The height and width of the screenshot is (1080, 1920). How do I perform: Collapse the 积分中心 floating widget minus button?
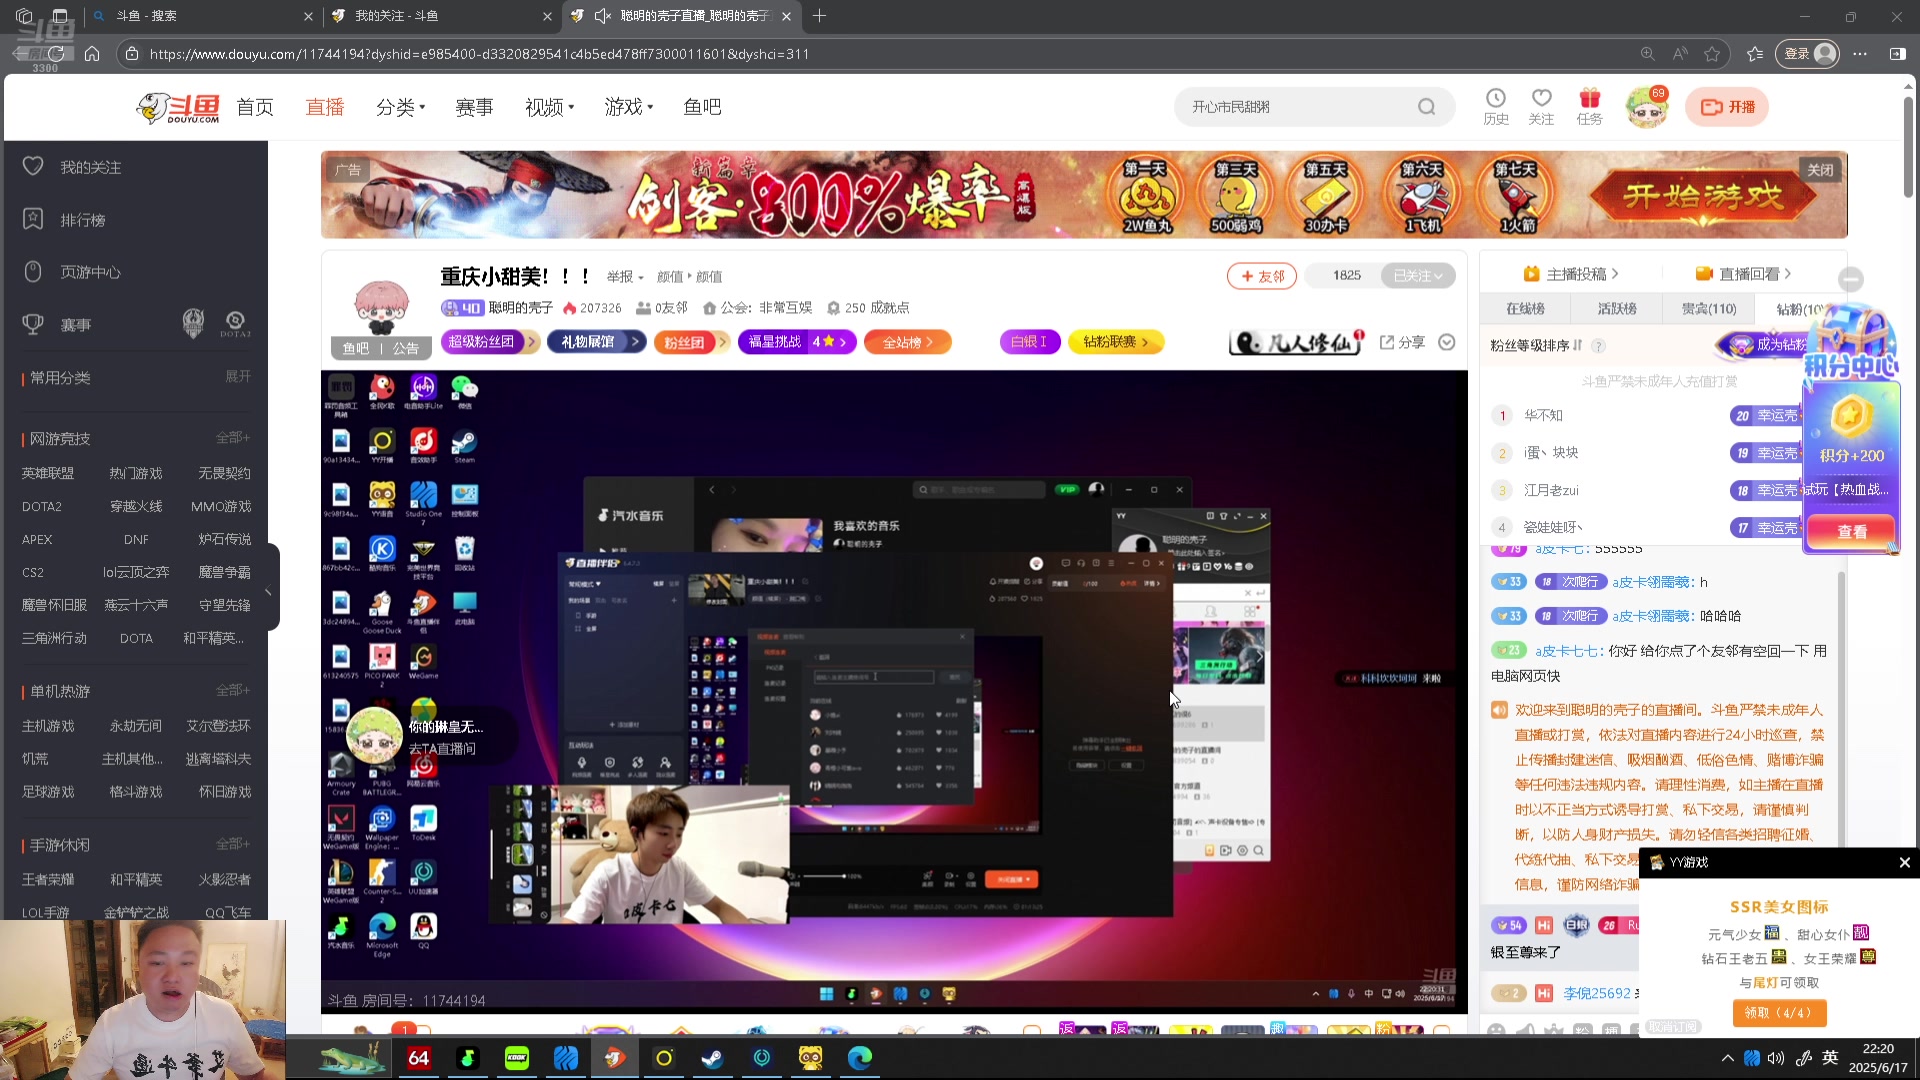pyautogui.click(x=1851, y=279)
